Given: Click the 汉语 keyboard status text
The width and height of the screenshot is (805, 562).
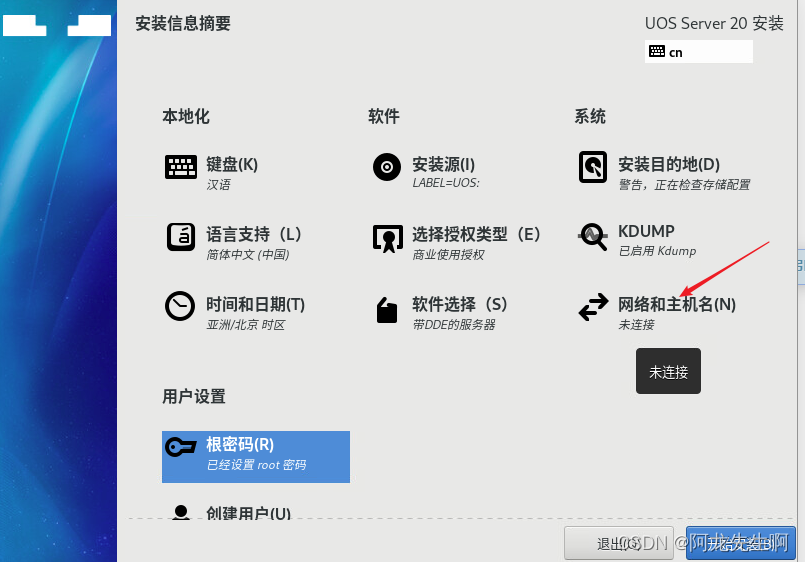Looking at the screenshot, I should click(218, 185).
